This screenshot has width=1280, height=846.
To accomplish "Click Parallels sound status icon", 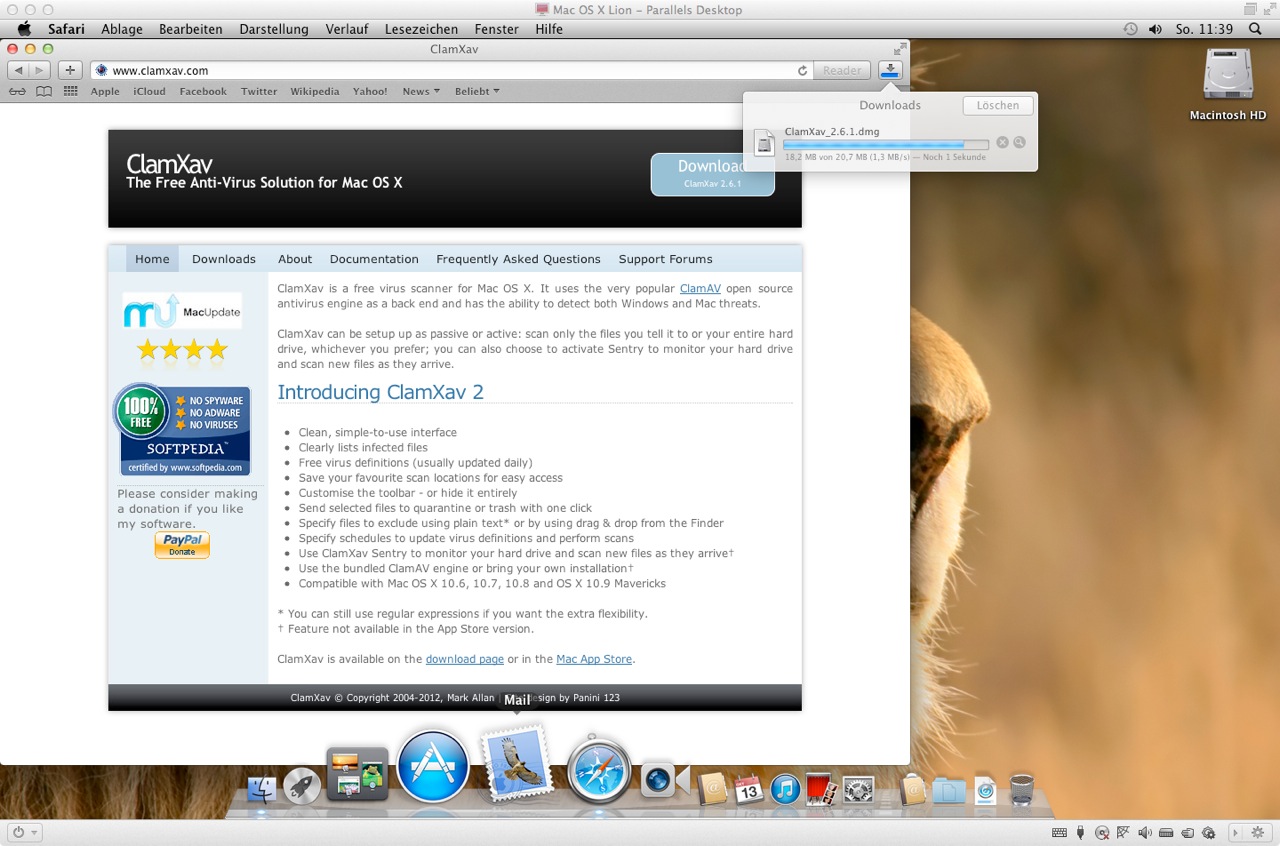I will pyautogui.click(x=1144, y=833).
